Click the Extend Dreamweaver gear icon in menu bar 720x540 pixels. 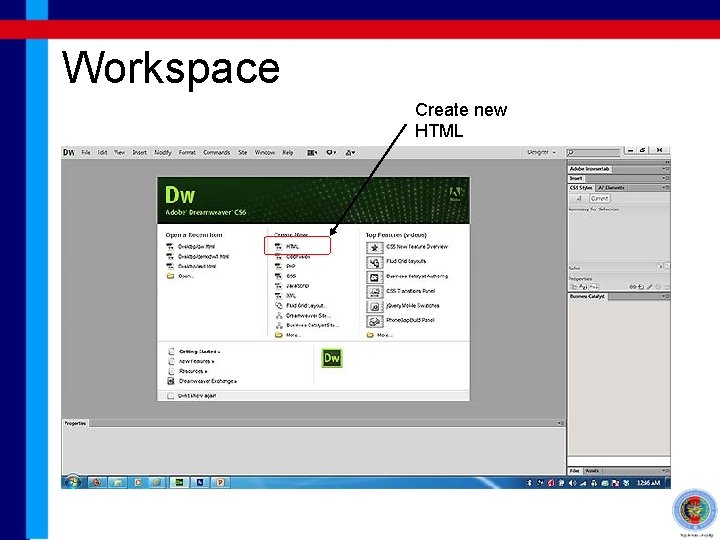pyautogui.click(x=331, y=152)
